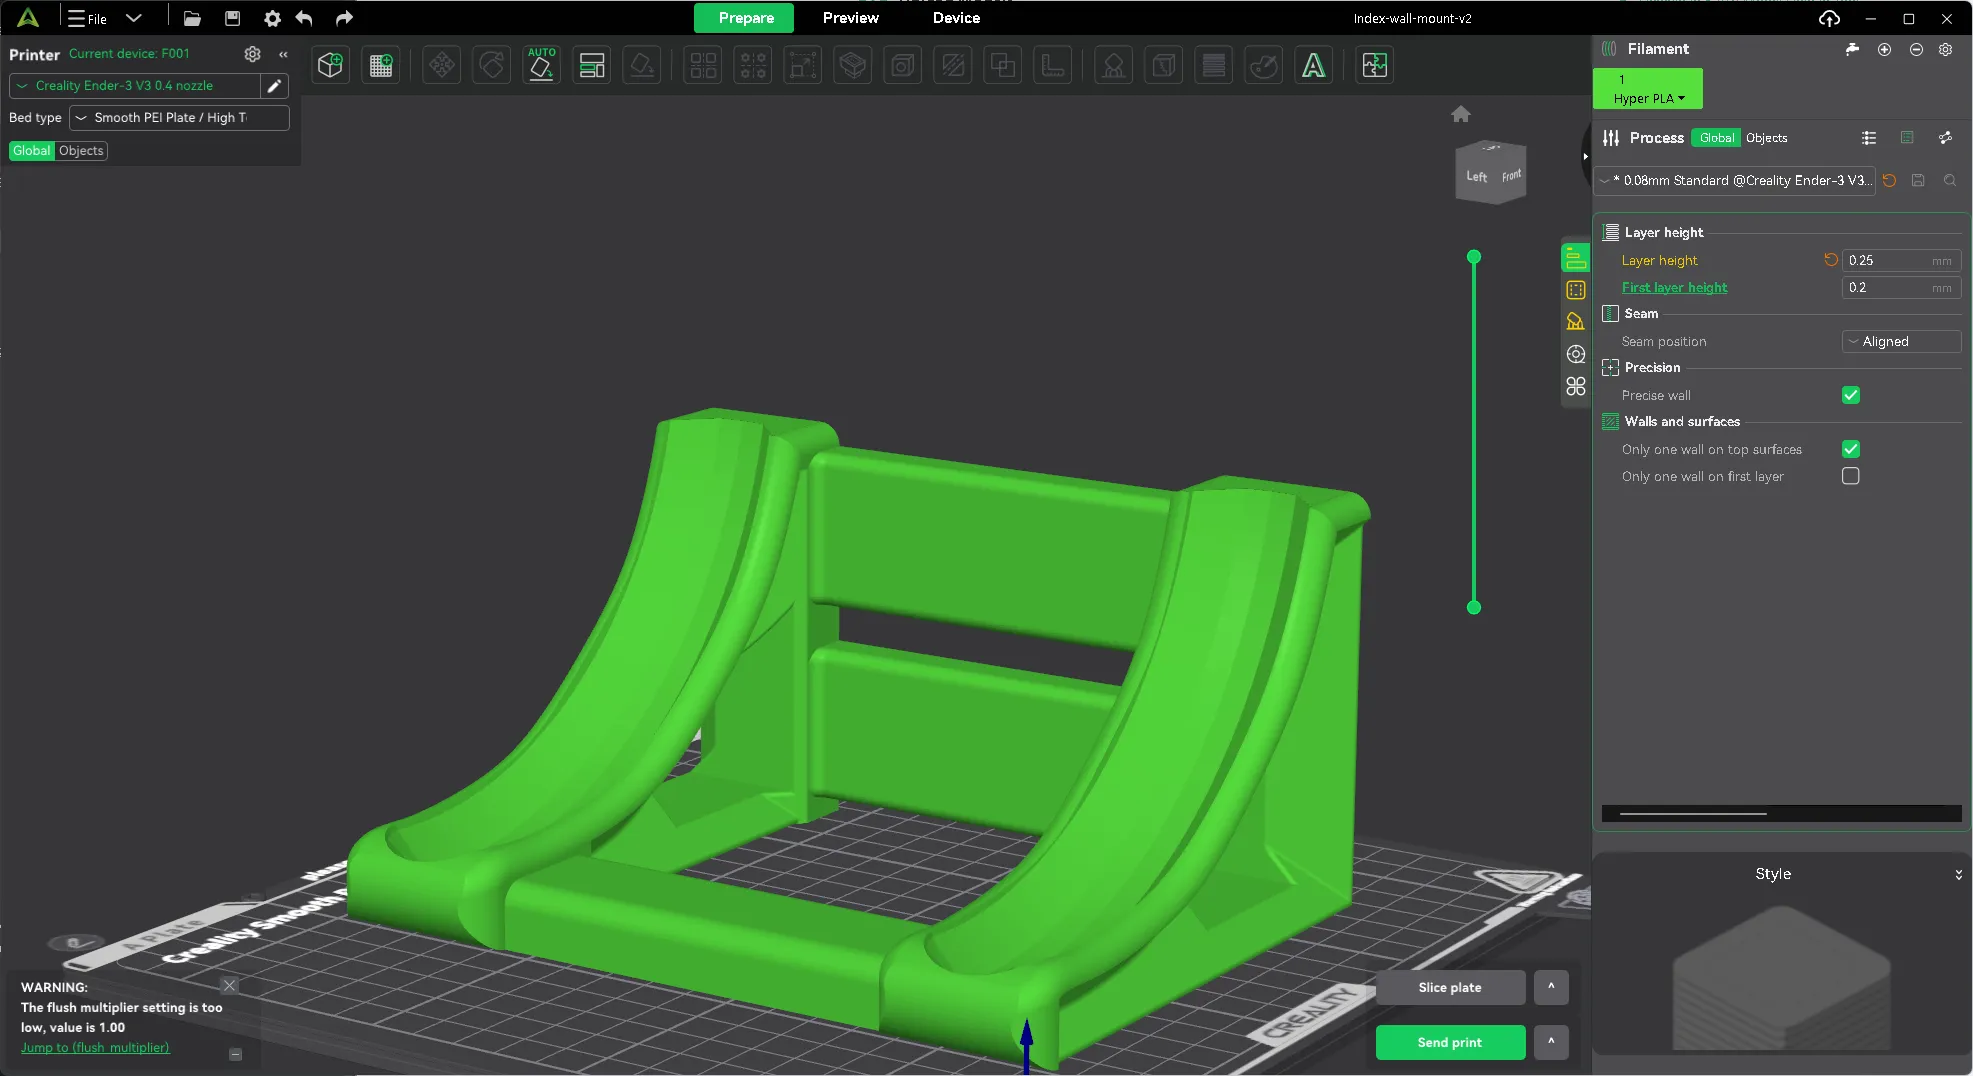
Task: Select Global in the Printer panel
Action: (31, 151)
